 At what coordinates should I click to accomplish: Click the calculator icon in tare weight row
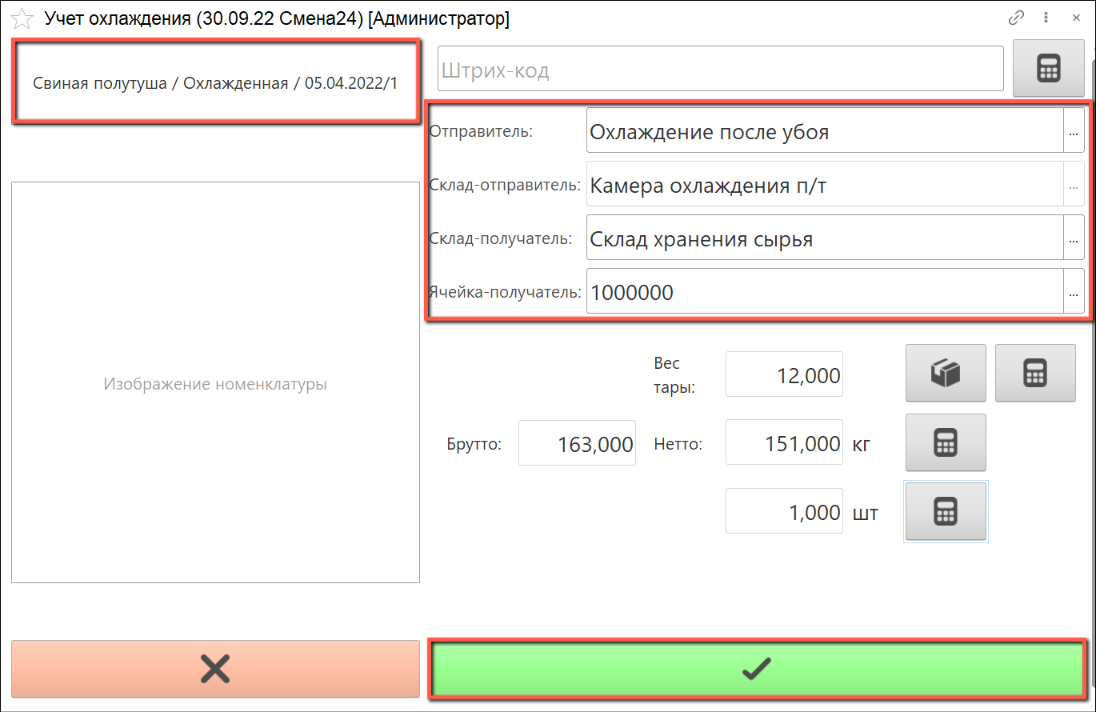tap(1035, 373)
